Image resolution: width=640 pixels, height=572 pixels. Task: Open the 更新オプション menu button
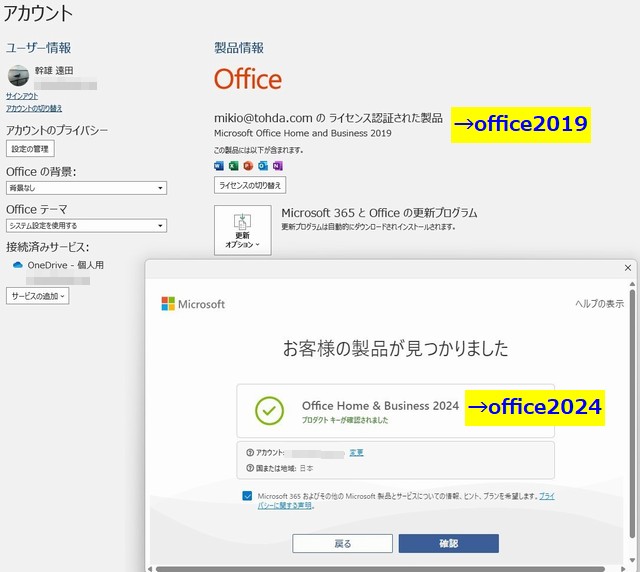click(x=242, y=230)
